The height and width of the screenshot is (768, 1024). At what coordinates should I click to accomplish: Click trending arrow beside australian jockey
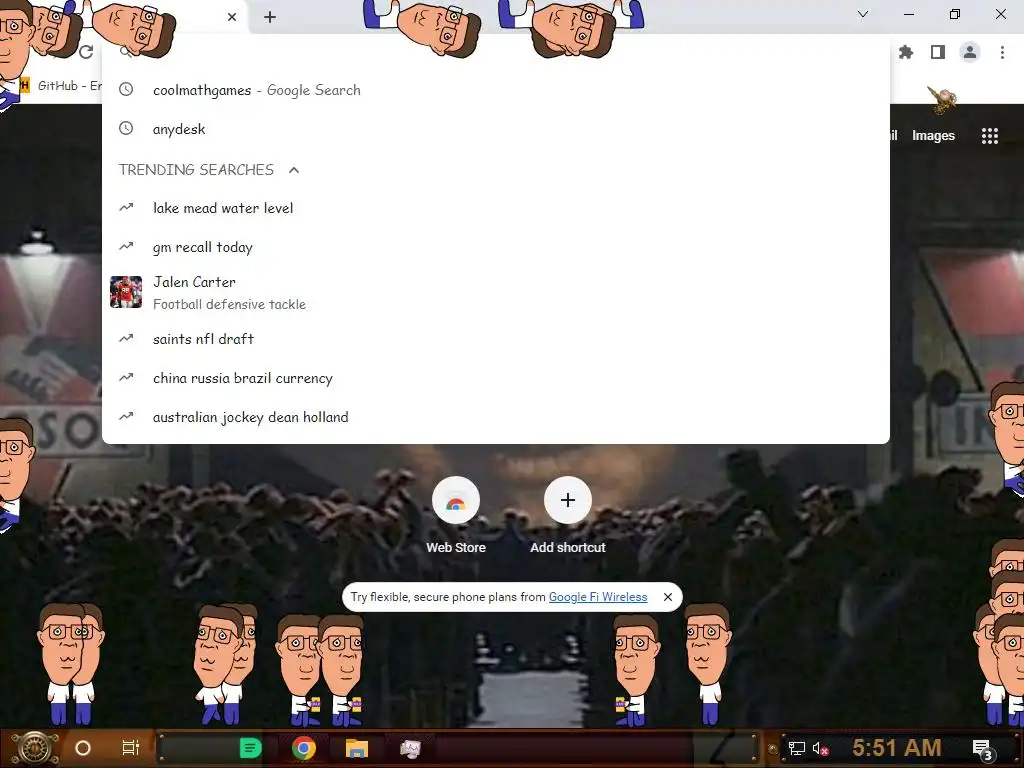126,417
